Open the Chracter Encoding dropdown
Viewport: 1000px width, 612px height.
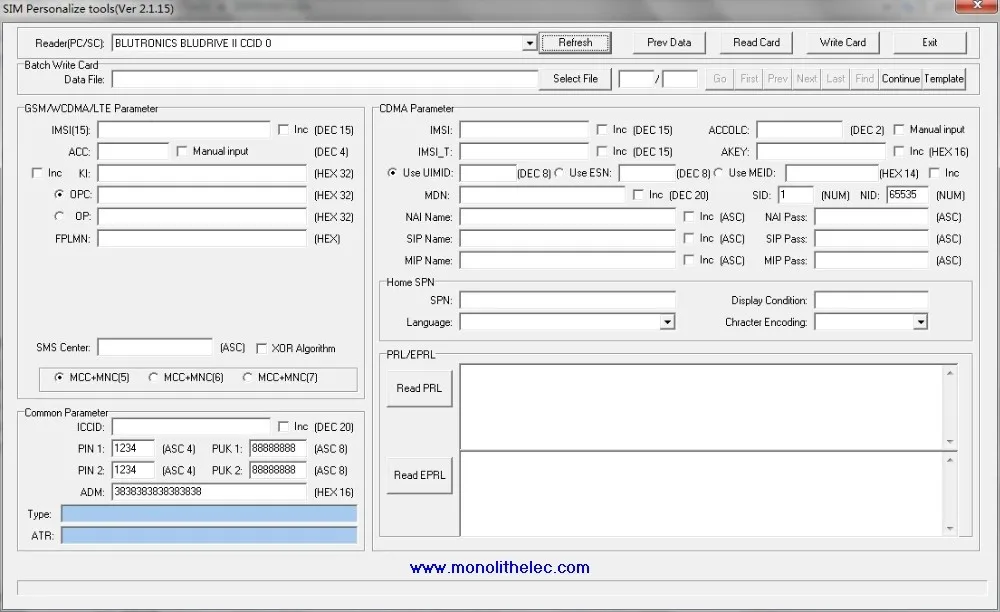[923, 322]
